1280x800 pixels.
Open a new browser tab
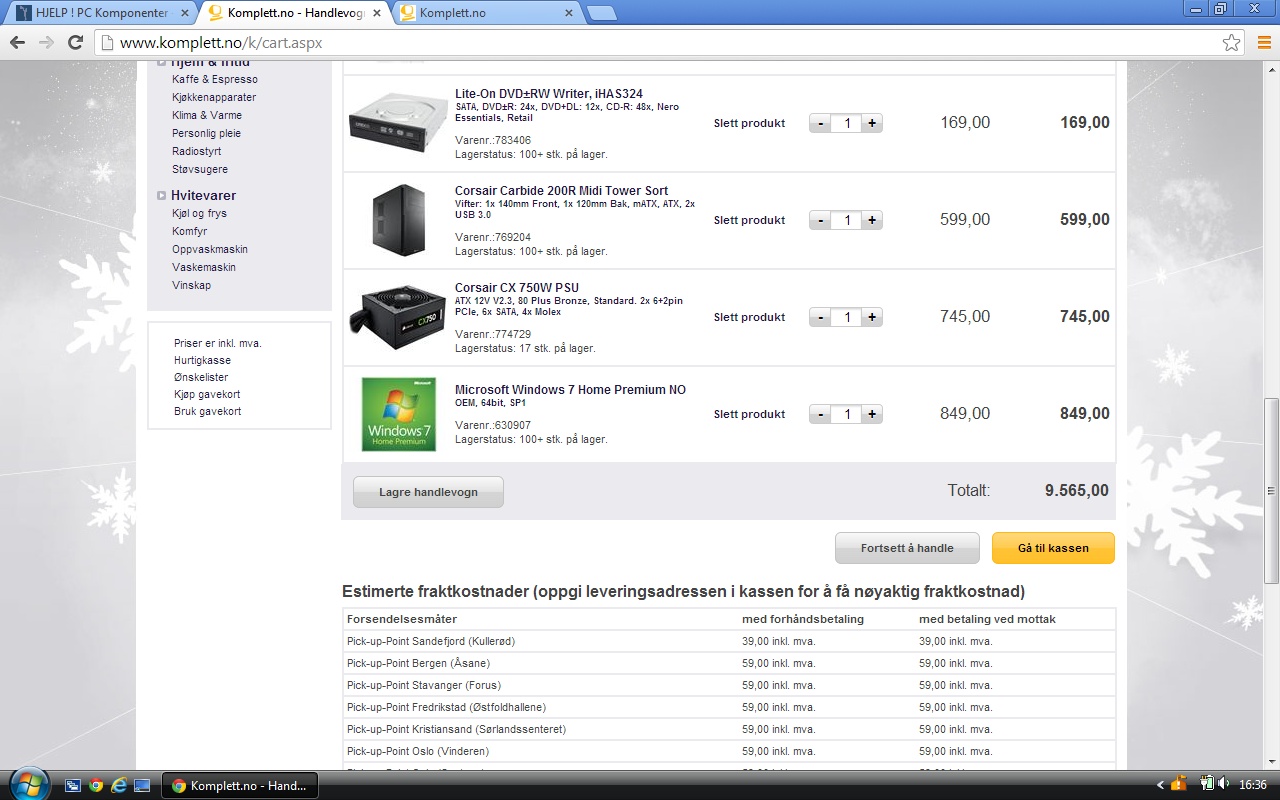[600, 13]
